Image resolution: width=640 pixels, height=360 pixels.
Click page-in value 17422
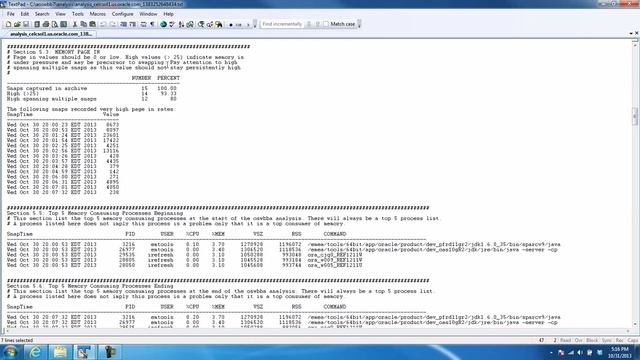[111, 140]
